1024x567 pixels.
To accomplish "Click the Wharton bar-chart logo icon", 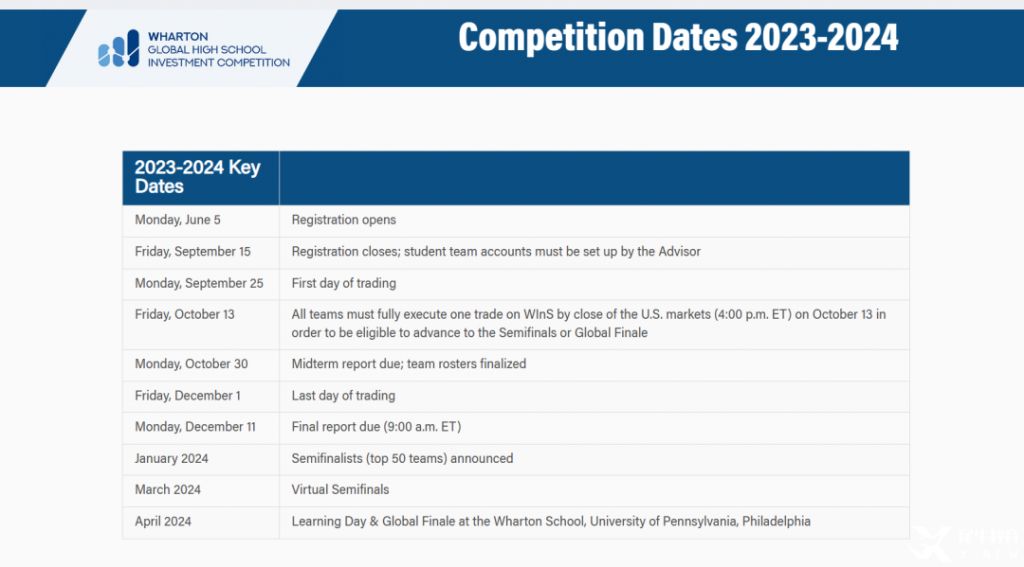I will [119, 48].
